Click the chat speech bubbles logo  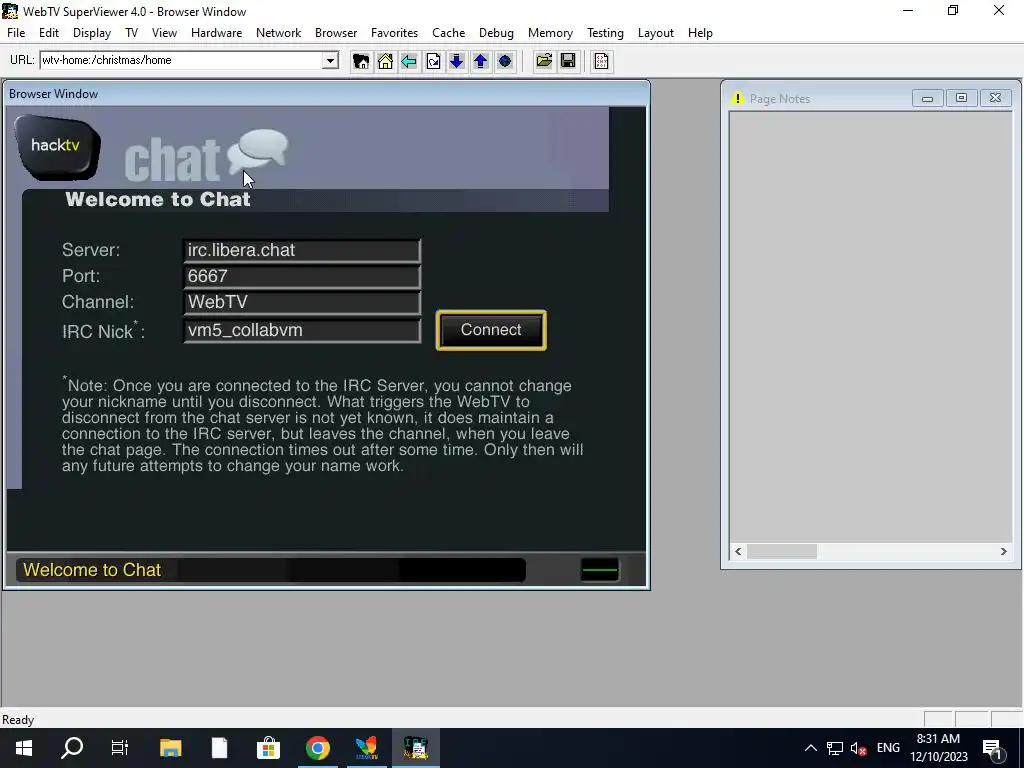pos(257,152)
